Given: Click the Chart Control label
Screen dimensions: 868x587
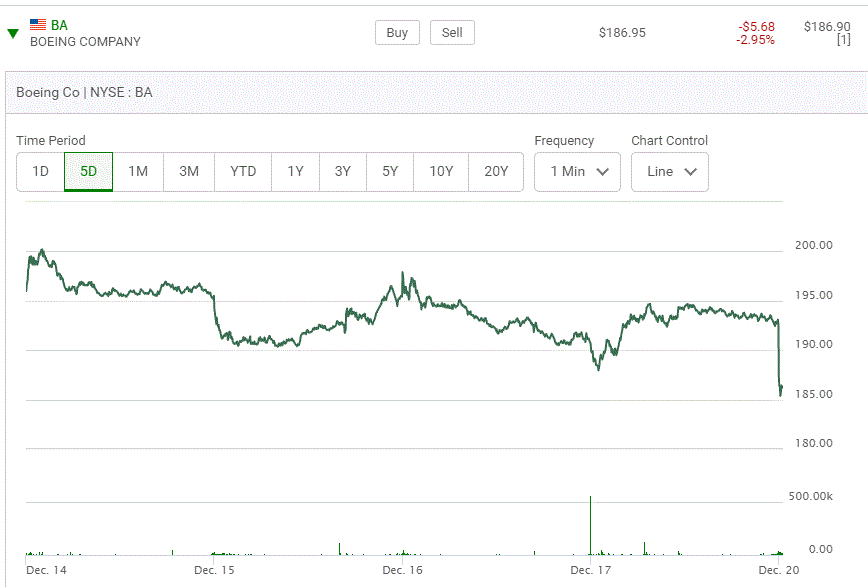Looking at the screenshot, I should pos(670,141).
